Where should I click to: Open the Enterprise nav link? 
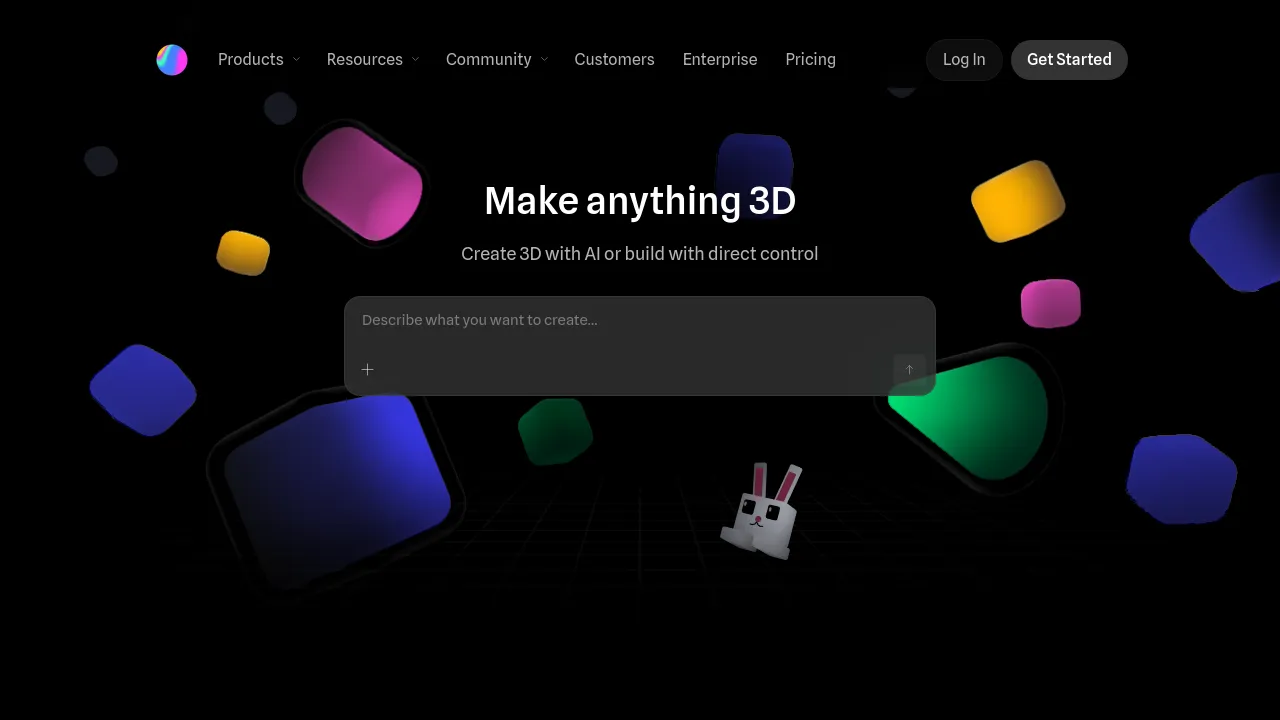point(720,60)
